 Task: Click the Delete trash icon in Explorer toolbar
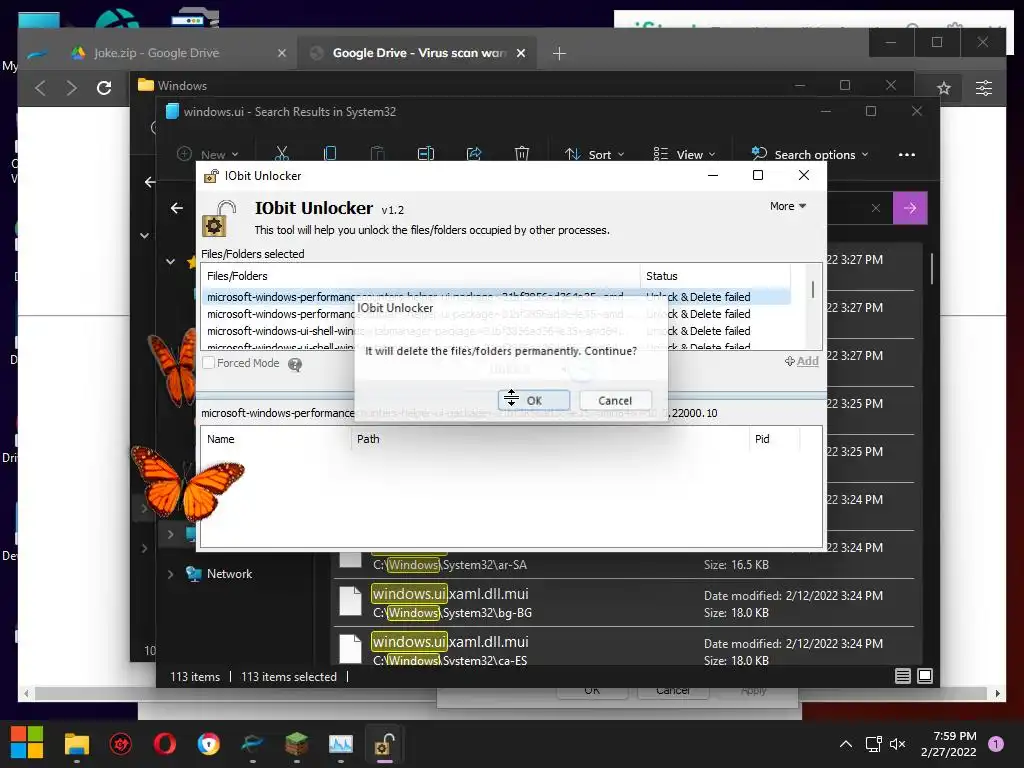coord(522,154)
